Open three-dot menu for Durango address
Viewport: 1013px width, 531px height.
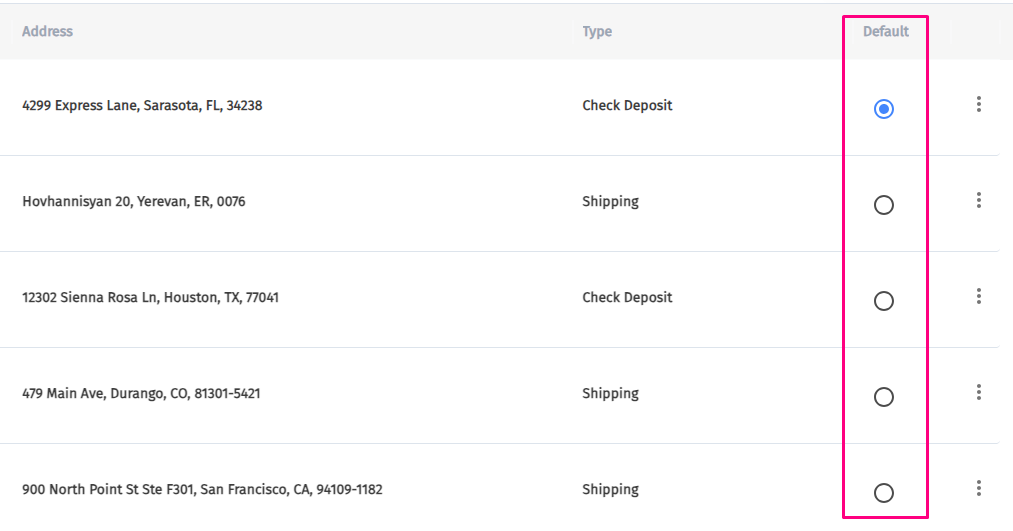(979, 393)
